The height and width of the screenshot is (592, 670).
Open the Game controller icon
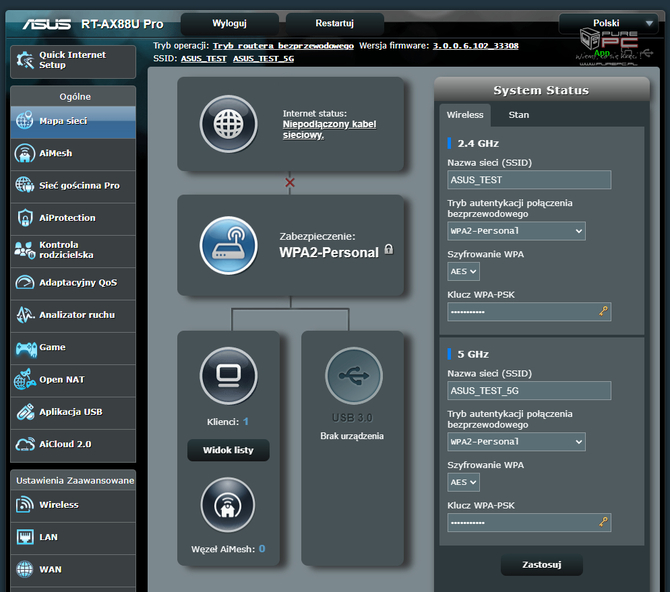point(26,348)
